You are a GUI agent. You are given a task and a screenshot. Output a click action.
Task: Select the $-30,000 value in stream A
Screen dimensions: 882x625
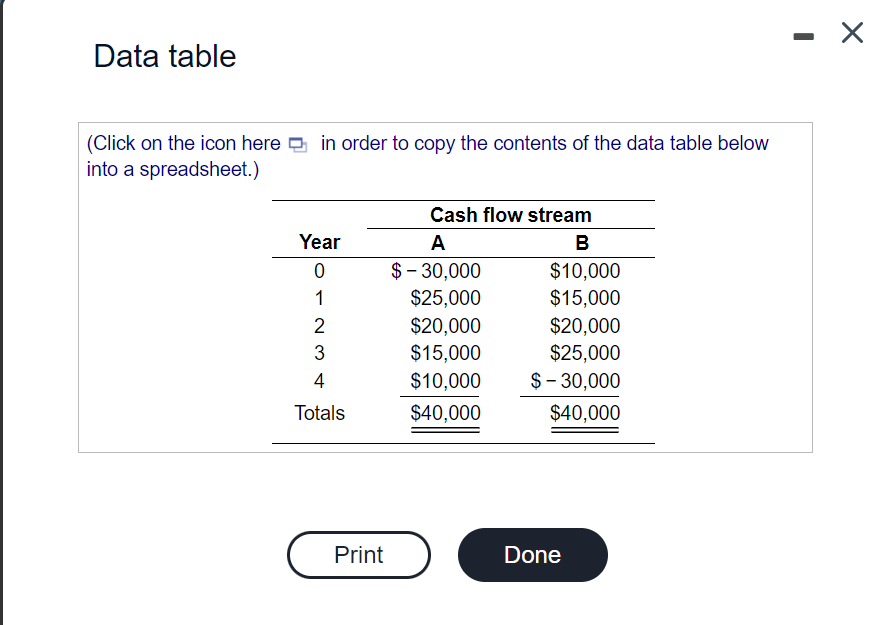[x=436, y=270]
